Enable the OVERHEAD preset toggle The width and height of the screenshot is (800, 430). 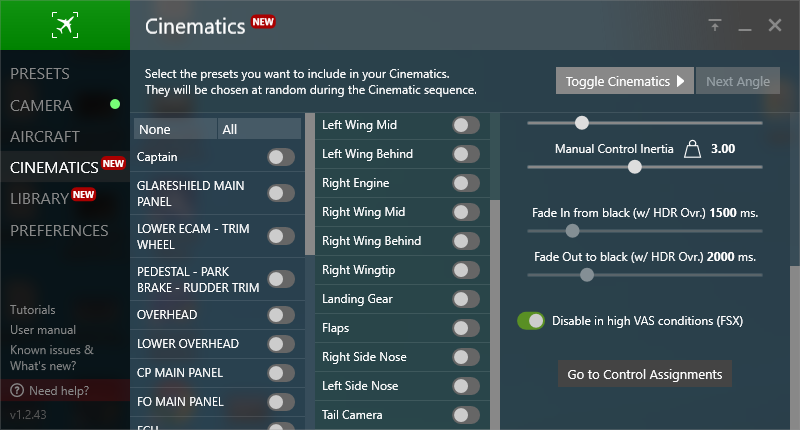click(x=281, y=315)
